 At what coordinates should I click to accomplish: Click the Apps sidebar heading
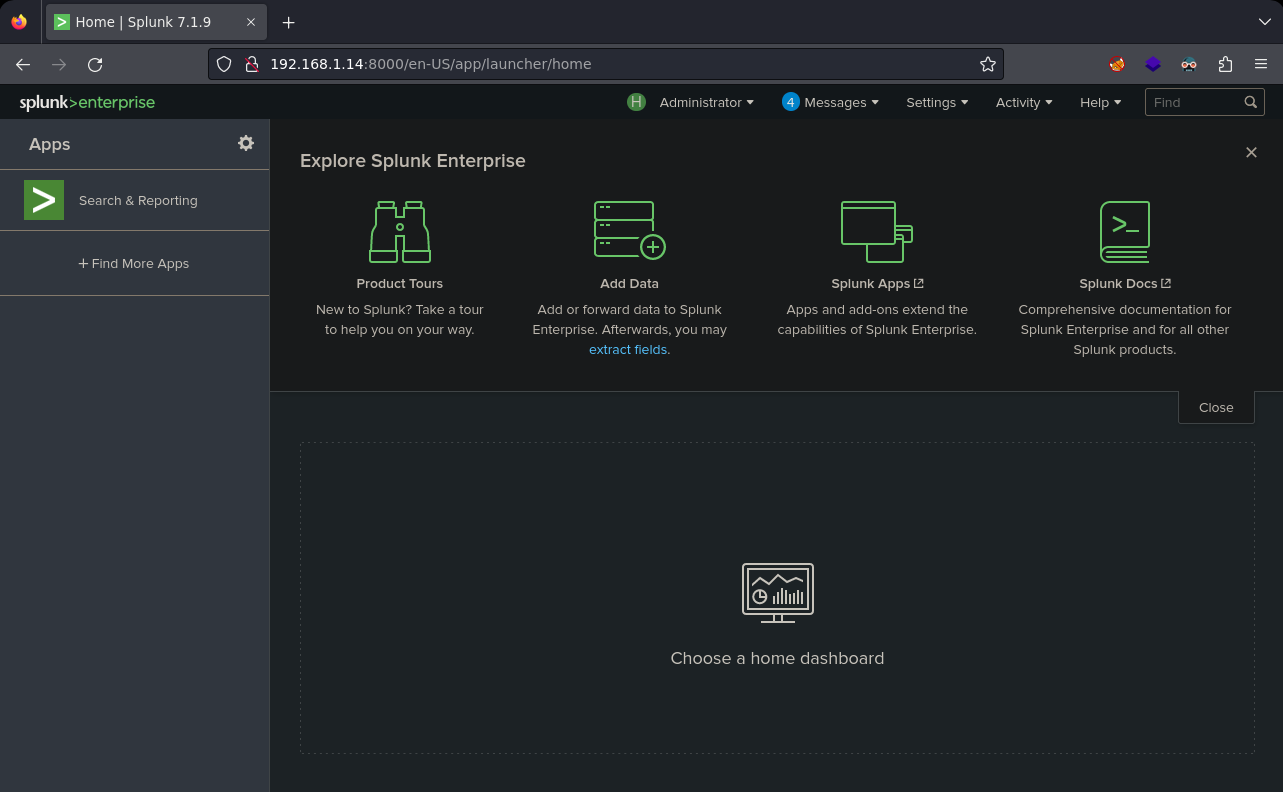(x=49, y=144)
